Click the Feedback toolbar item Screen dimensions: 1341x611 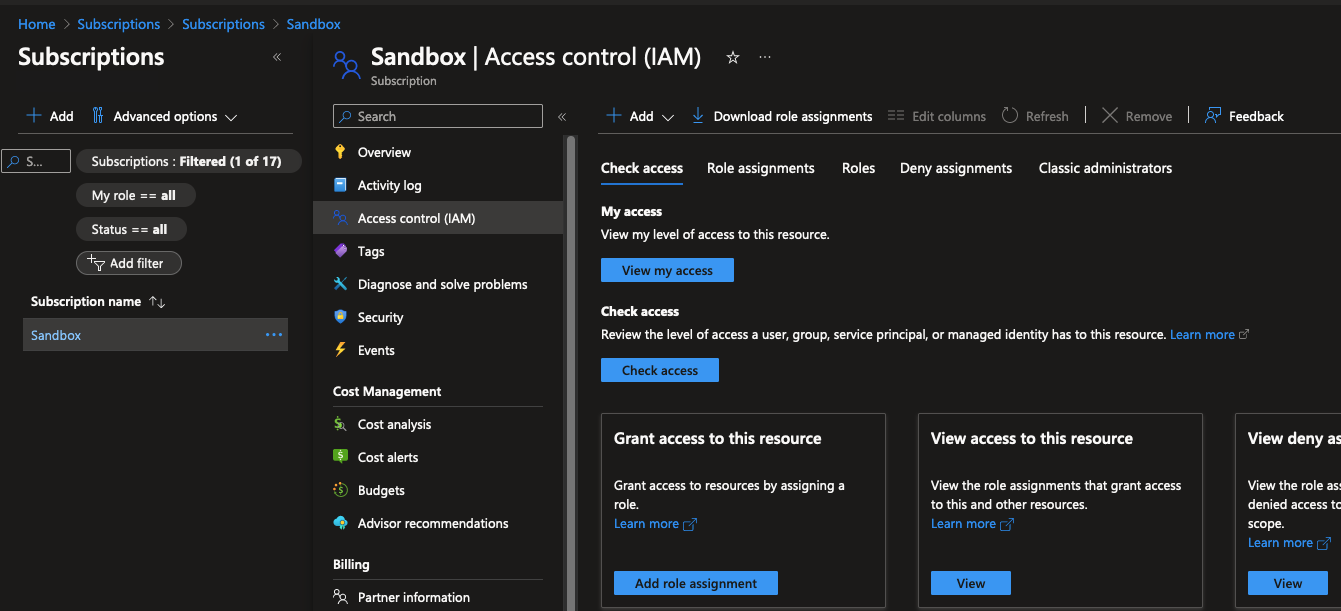pos(1244,116)
